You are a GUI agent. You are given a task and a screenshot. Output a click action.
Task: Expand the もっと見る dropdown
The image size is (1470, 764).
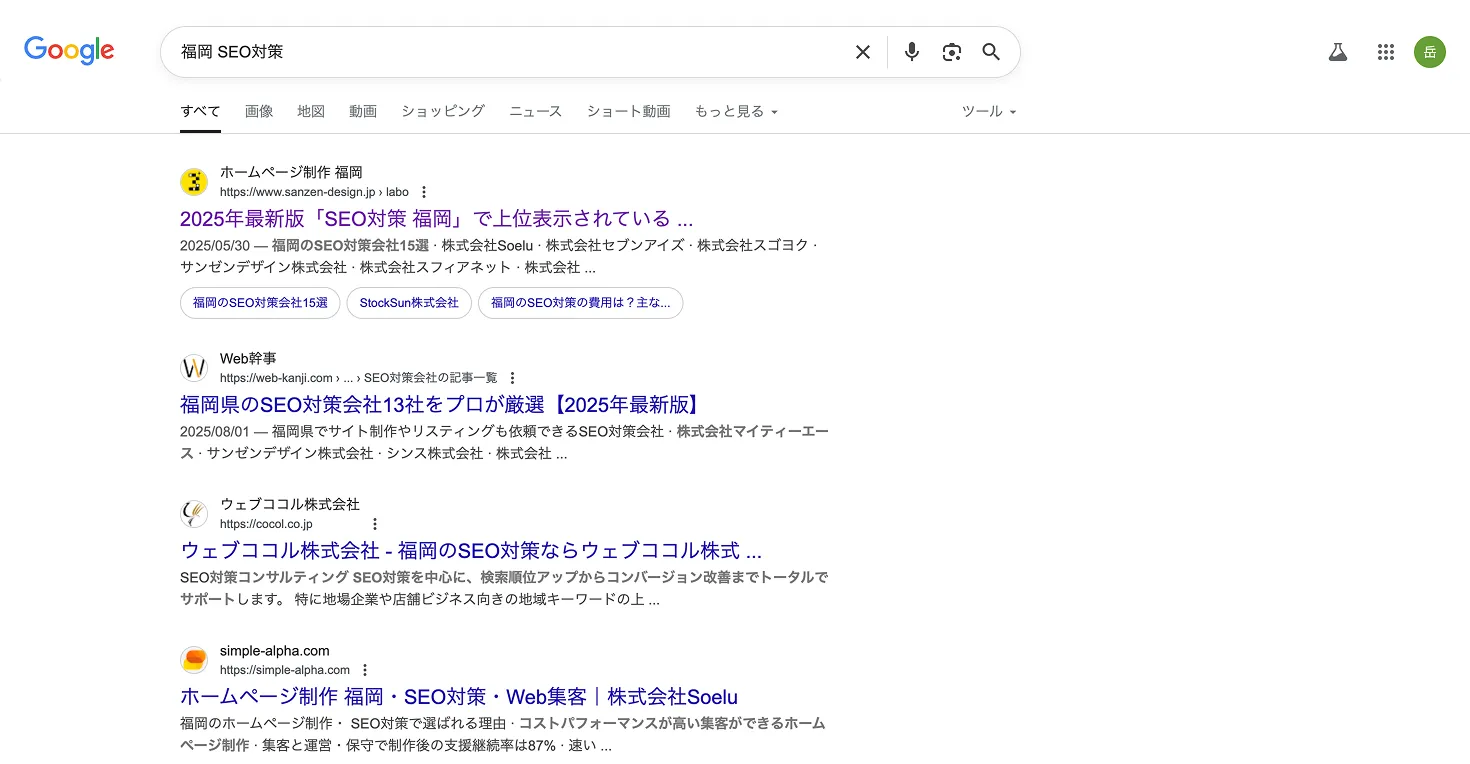pyautogui.click(x=736, y=111)
